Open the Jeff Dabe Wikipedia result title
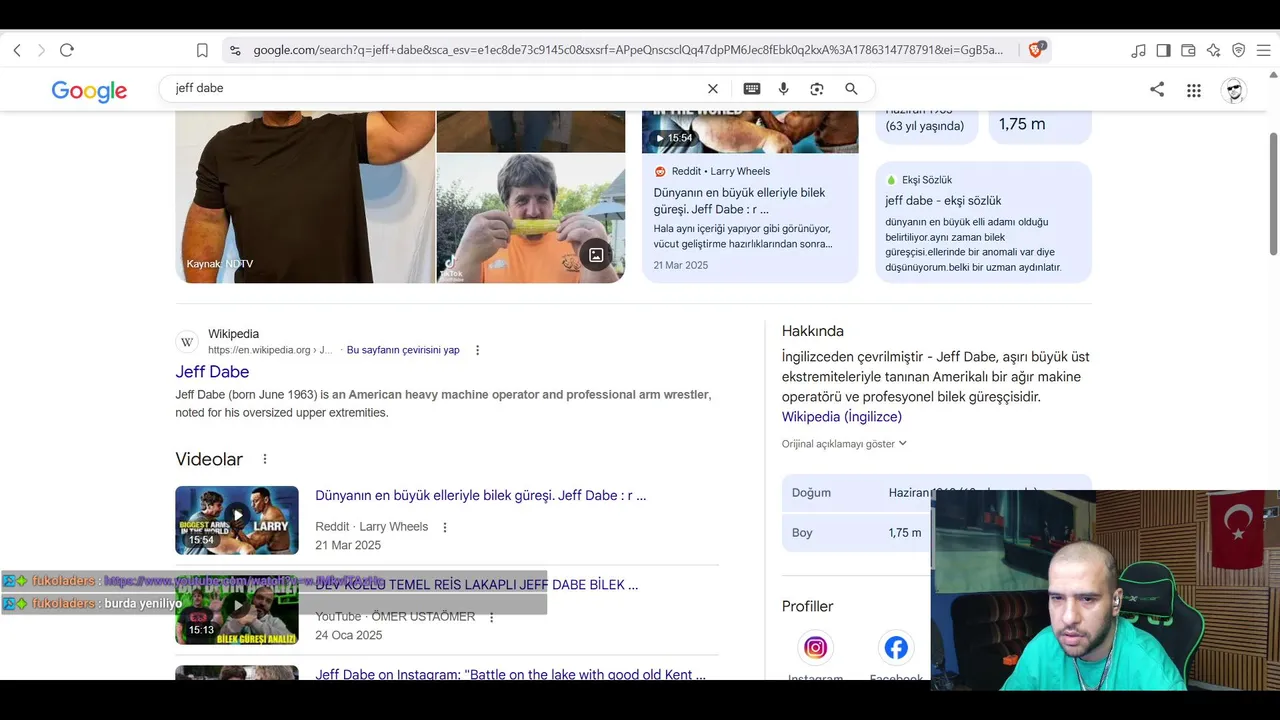This screenshot has width=1280, height=720. (x=212, y=372)
